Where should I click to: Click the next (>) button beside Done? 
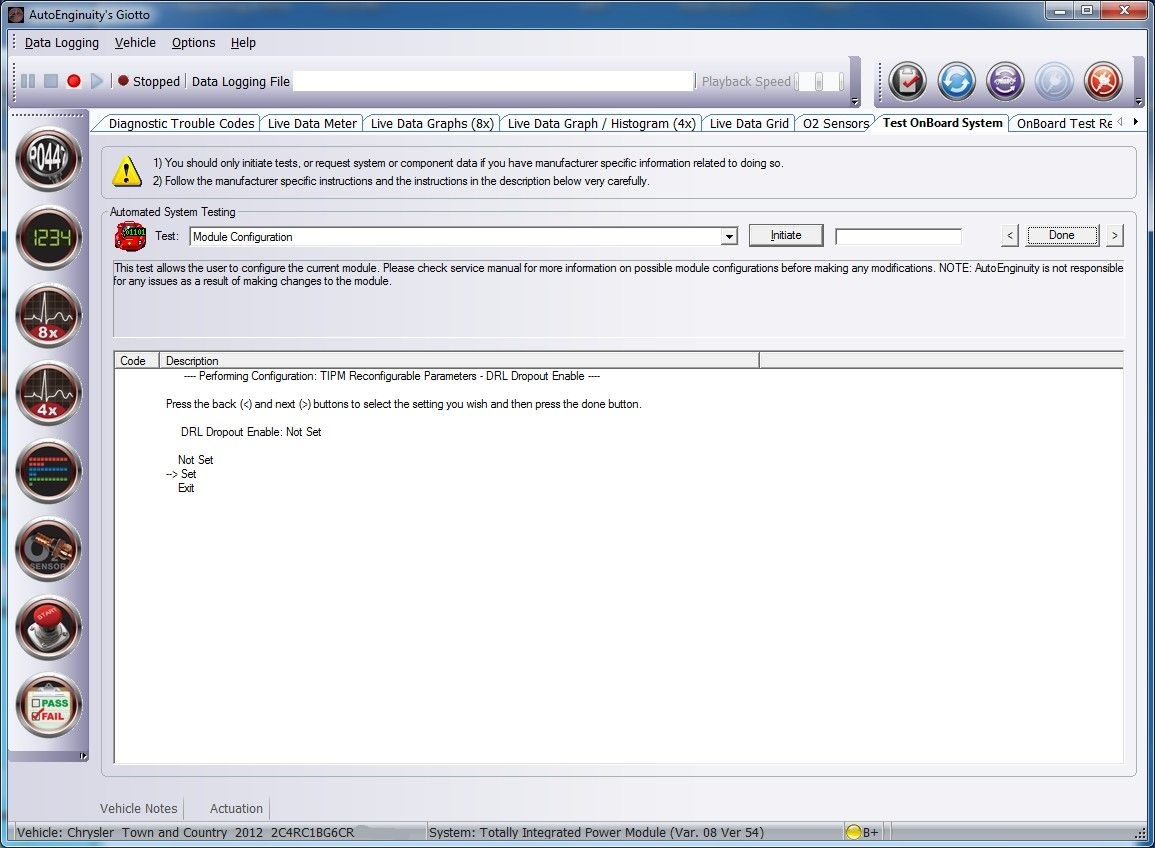tap(1114, 236)
